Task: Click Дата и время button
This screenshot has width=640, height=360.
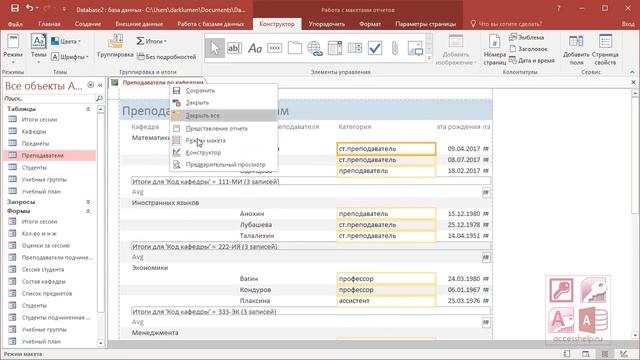Action: pyautogui.click(x=532, y=60)
